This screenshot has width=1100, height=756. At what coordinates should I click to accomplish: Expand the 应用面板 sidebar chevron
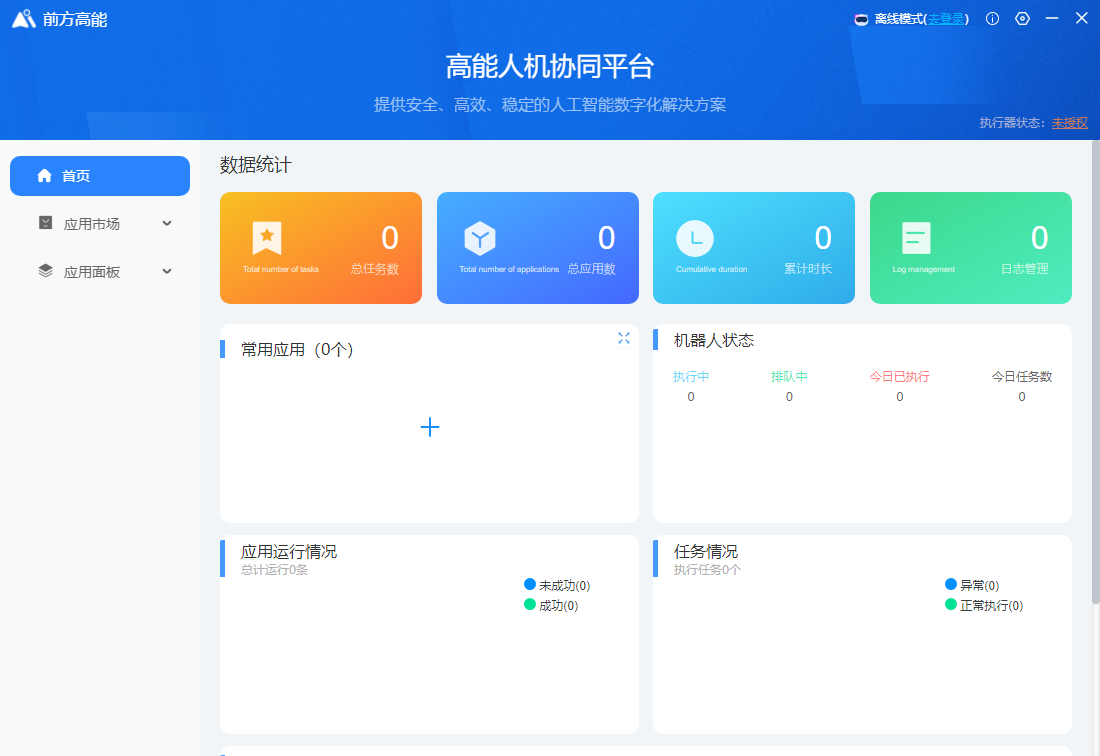(167, 271)
